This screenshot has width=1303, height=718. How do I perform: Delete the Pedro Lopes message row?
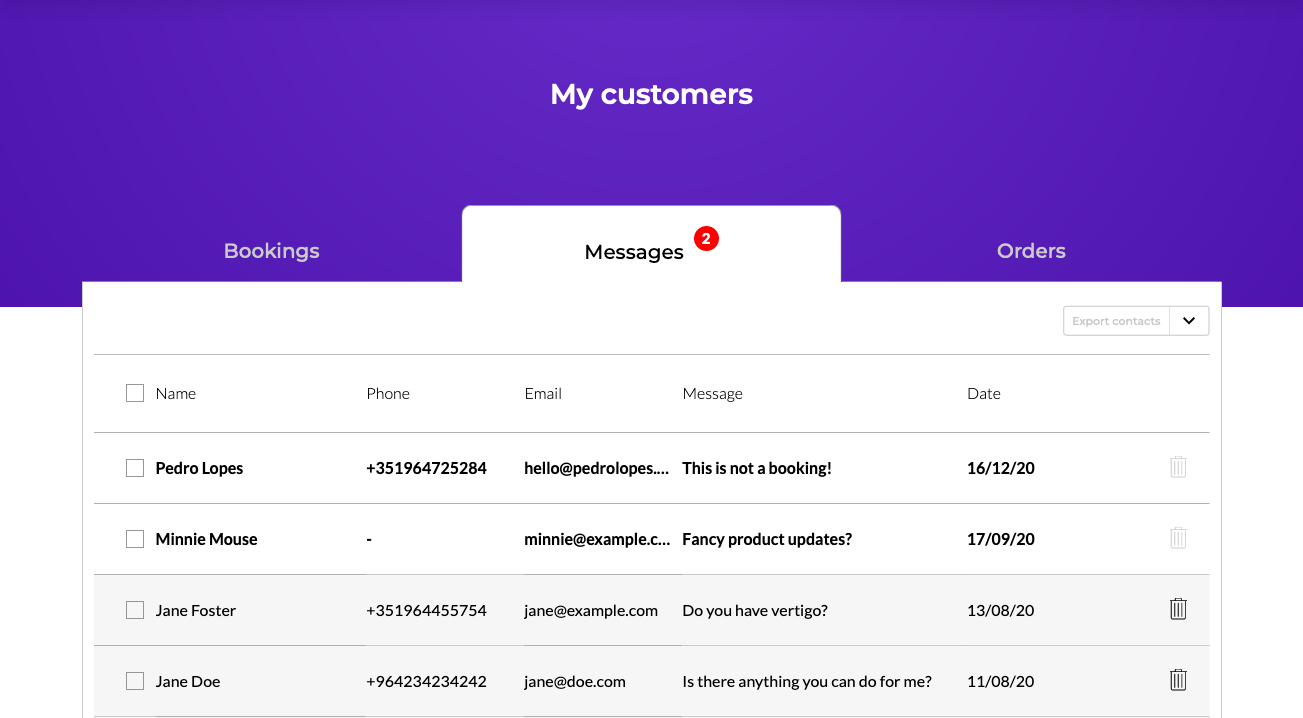pyautogui.click(x=1178, y=467)
